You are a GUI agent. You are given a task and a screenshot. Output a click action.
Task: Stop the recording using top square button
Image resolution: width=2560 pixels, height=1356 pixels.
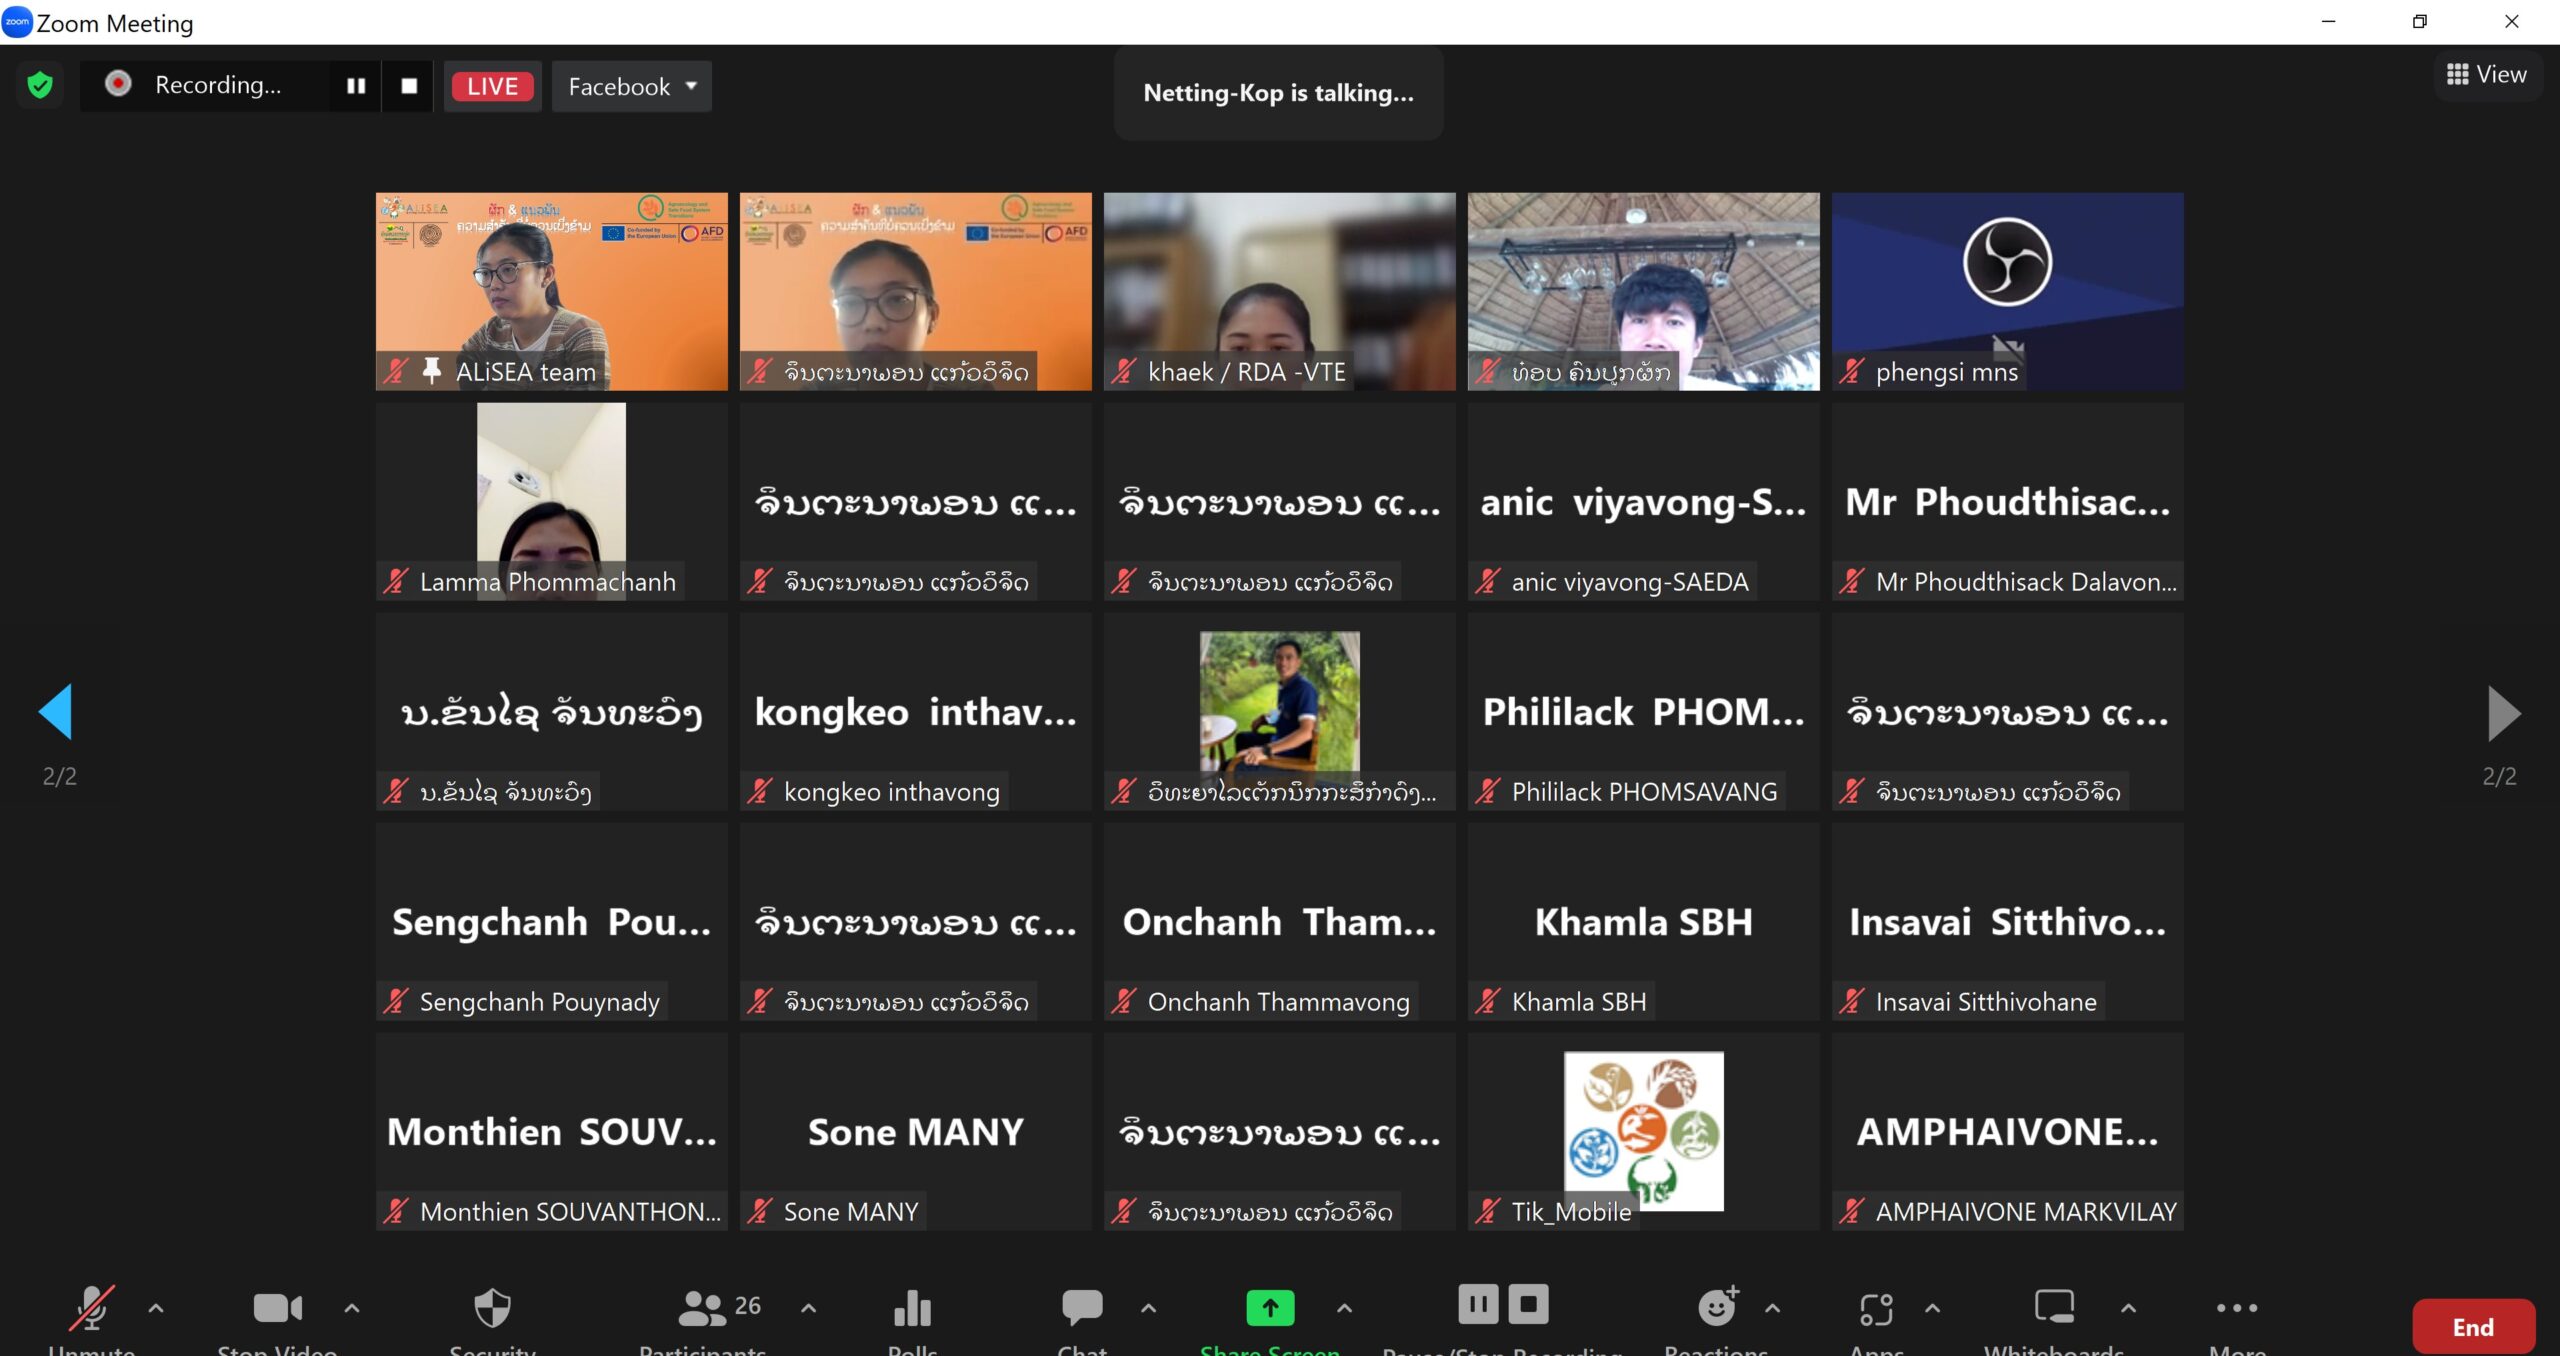click(x=409, y=86)
